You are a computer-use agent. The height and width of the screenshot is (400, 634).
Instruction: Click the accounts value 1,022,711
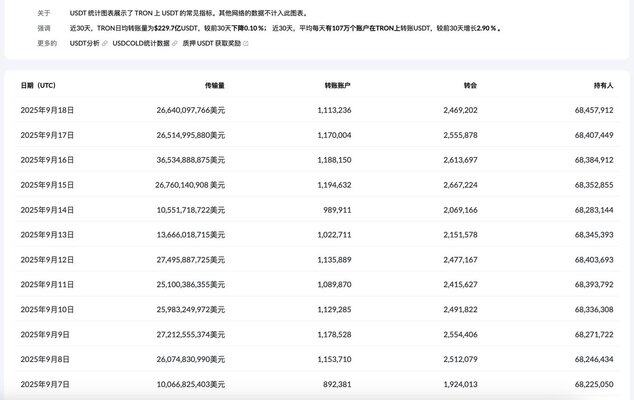(334, 235)
